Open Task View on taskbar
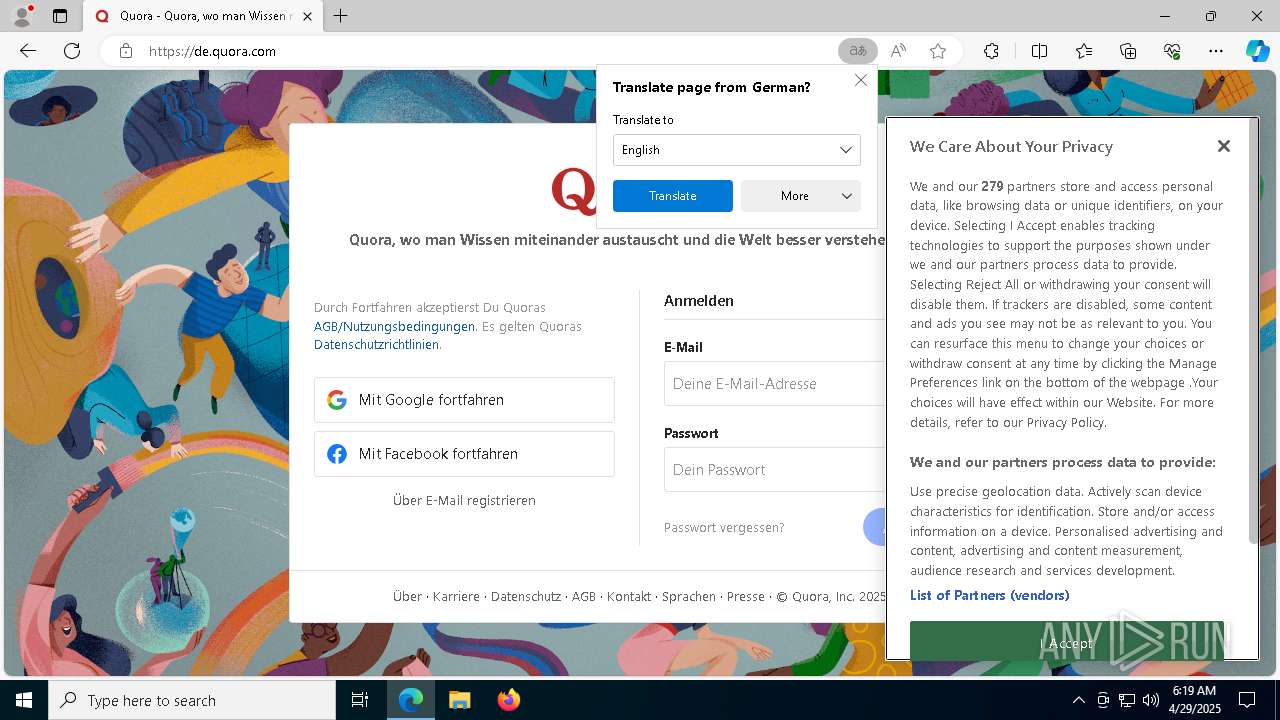The height and width of the screenshot is (720, 1280). click(x=360, y=700)
